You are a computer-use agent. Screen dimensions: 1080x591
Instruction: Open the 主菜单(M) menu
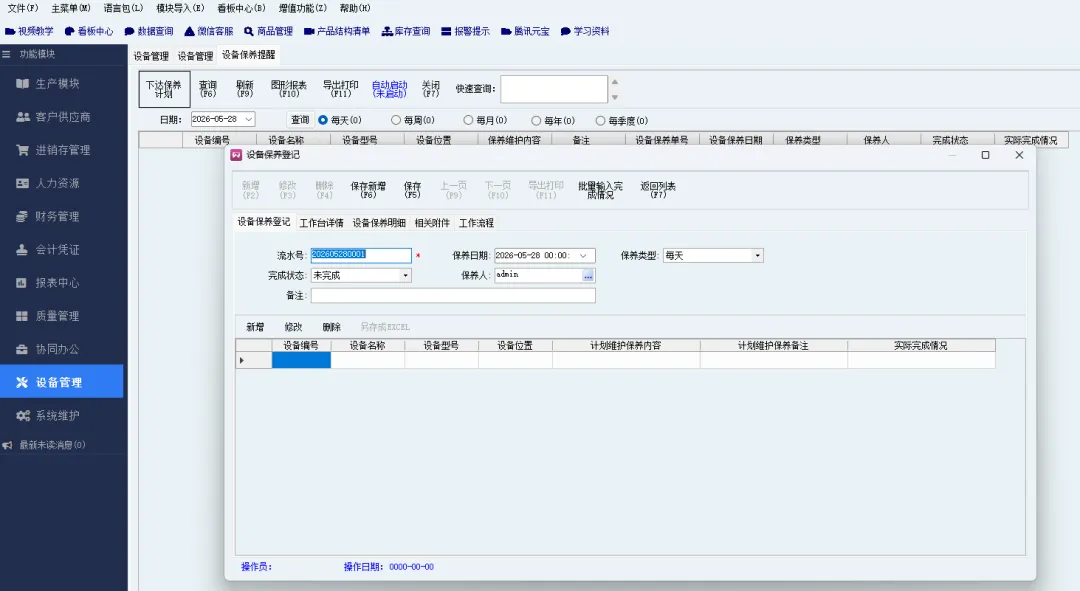[71, 8]
